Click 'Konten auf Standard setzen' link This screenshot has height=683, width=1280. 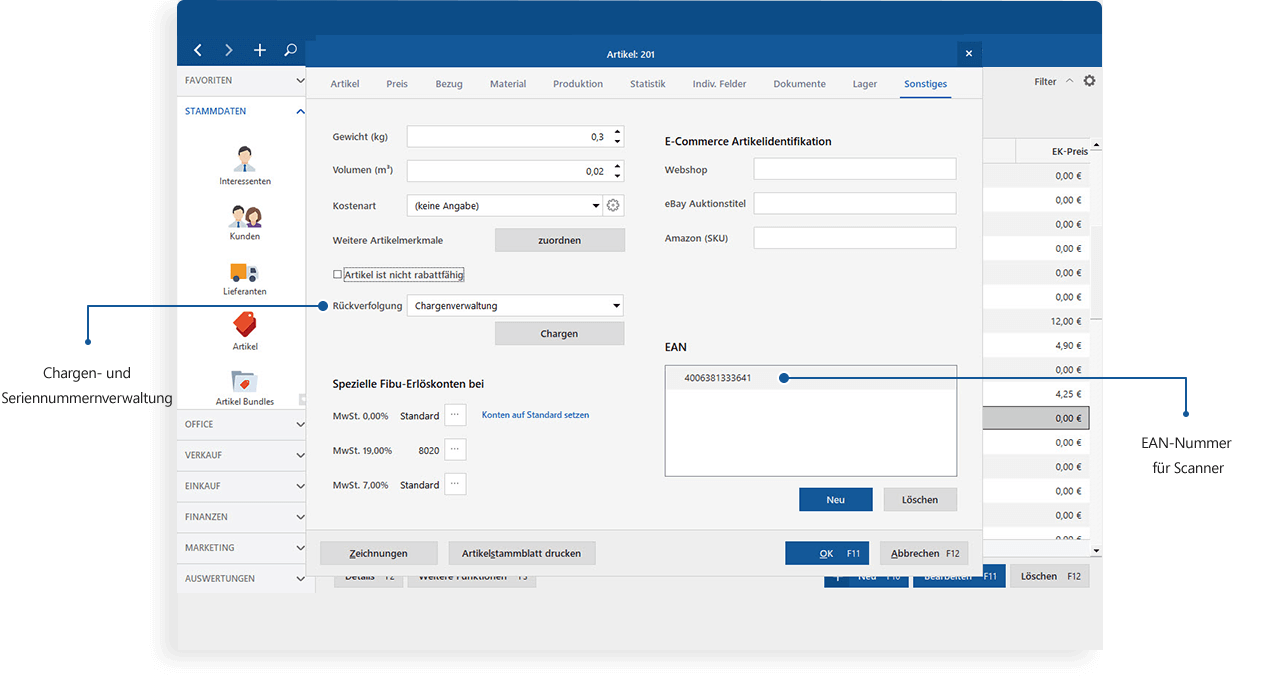click(535, 415)
